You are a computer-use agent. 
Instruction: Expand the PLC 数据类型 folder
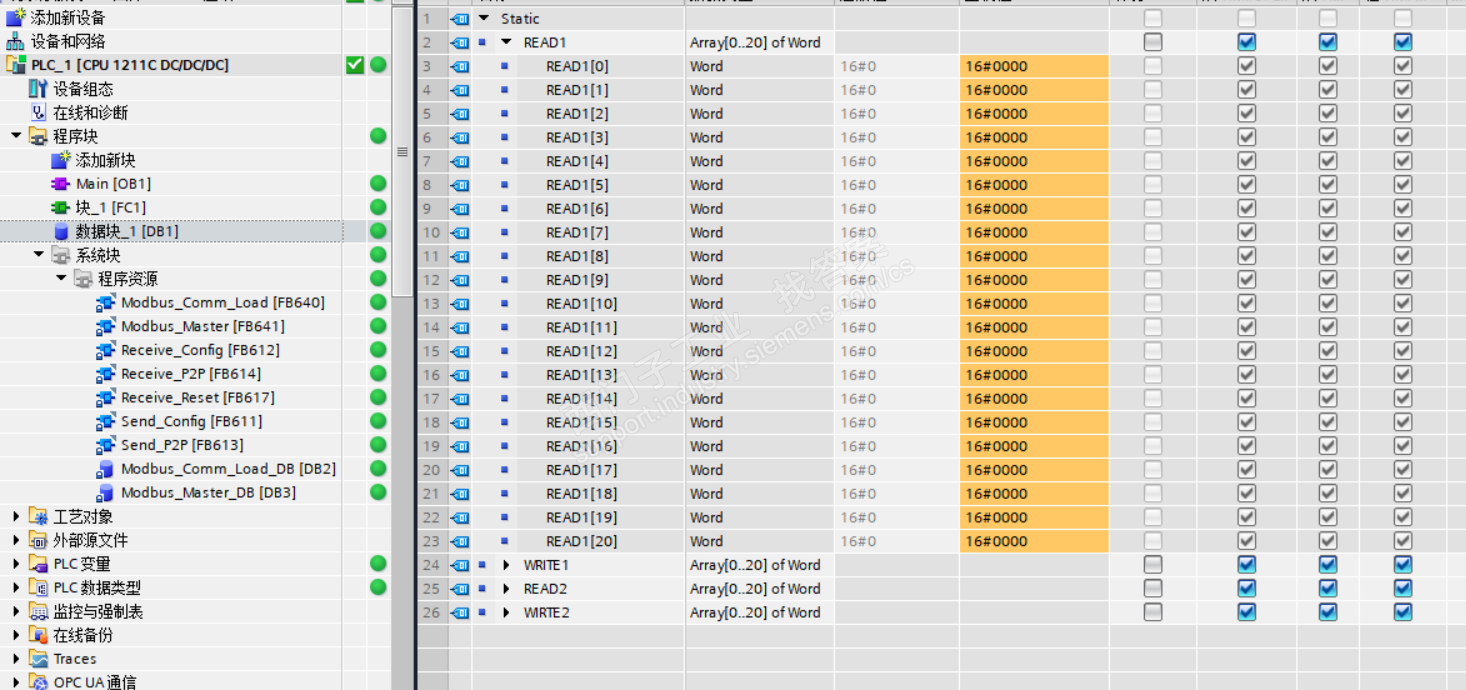(x=16, y=588)
